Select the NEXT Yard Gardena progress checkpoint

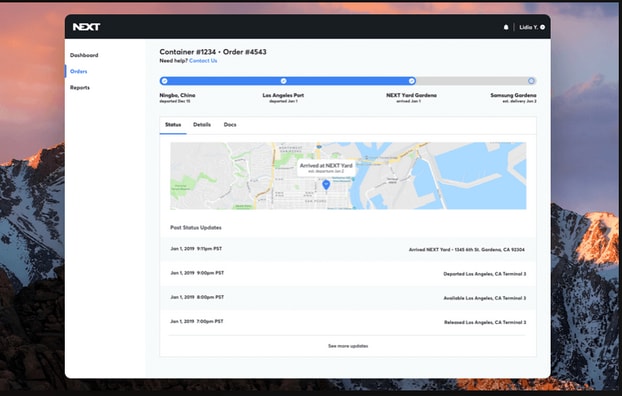tap(412, 81)
